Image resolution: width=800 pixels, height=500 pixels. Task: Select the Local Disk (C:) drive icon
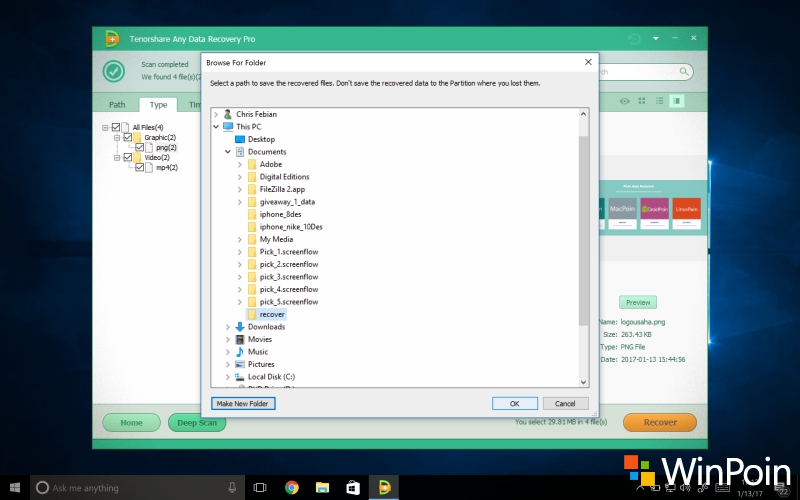pyautogui.click(x=240, y=377)
